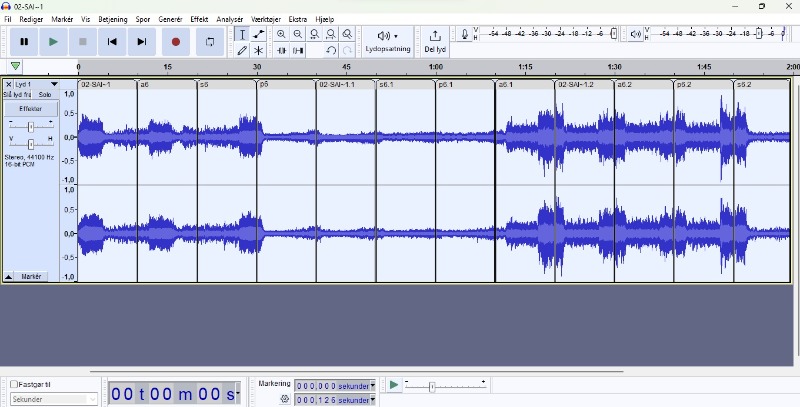
Task: Click the Effekter button on track panel
Action: point(31,109)
